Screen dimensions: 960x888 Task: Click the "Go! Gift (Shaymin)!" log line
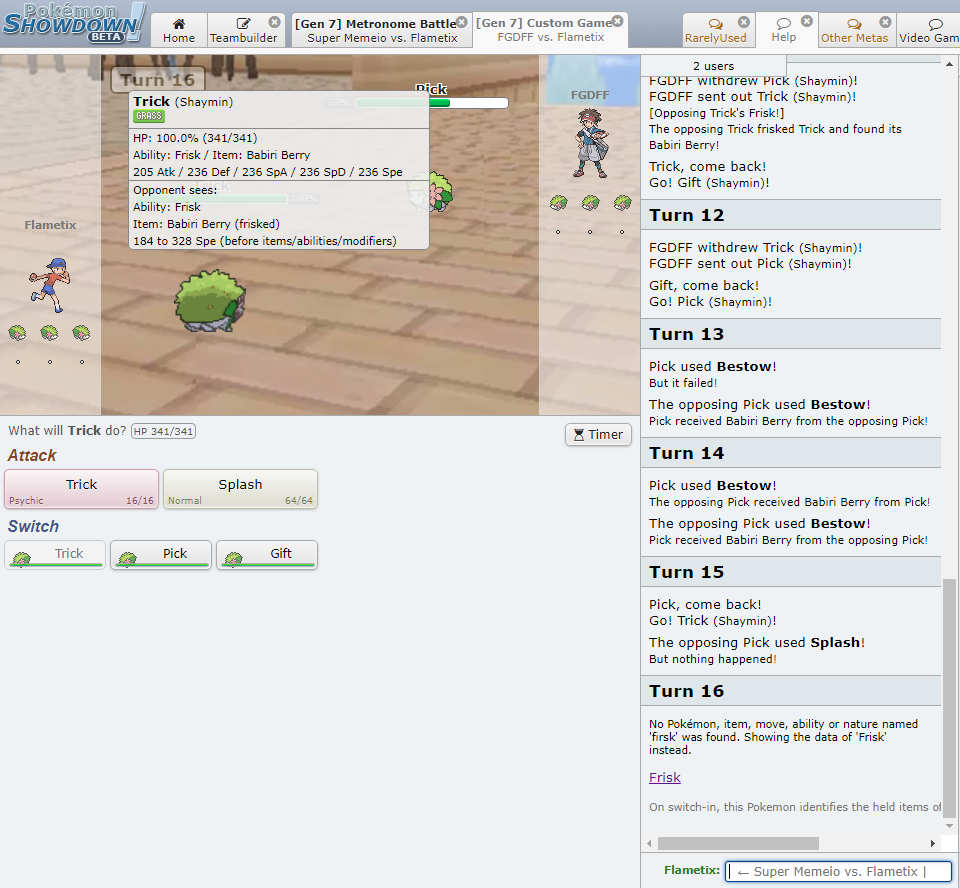(709, 182)
